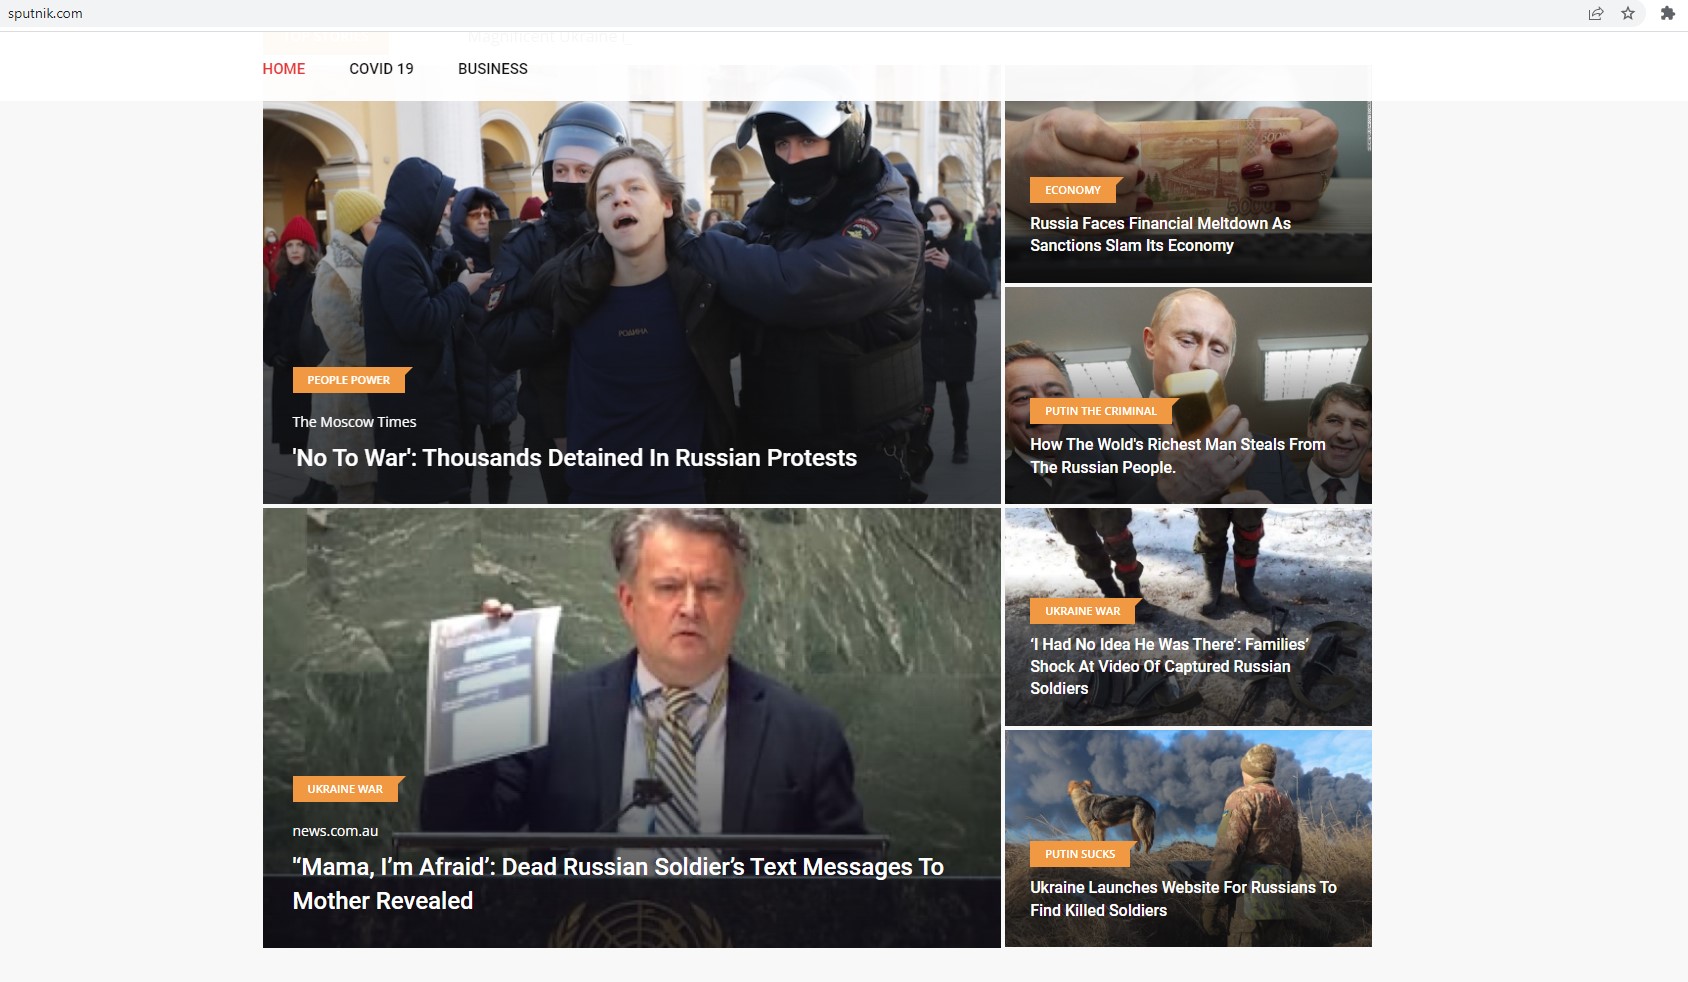Select the PUTIN SUCKS category tag
This screenshot has height=982, width=1688.
click(1079, 854)
